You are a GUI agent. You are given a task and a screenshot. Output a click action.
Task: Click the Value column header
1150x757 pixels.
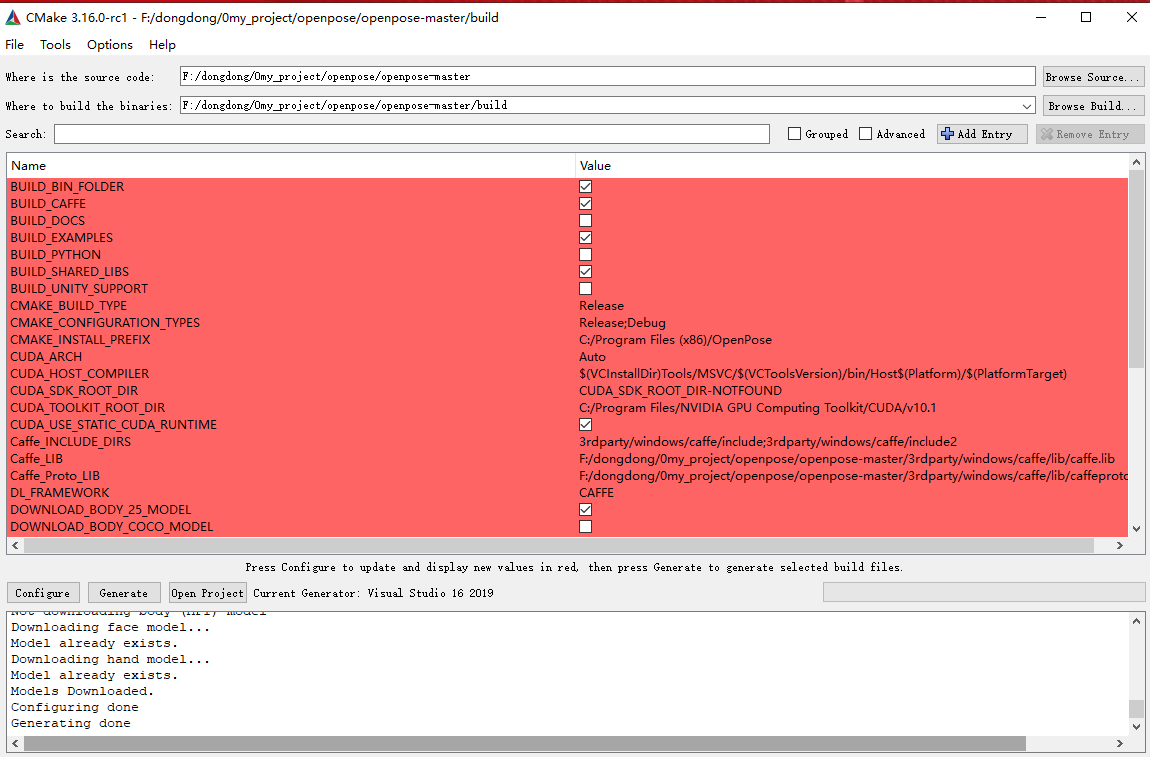852,166
